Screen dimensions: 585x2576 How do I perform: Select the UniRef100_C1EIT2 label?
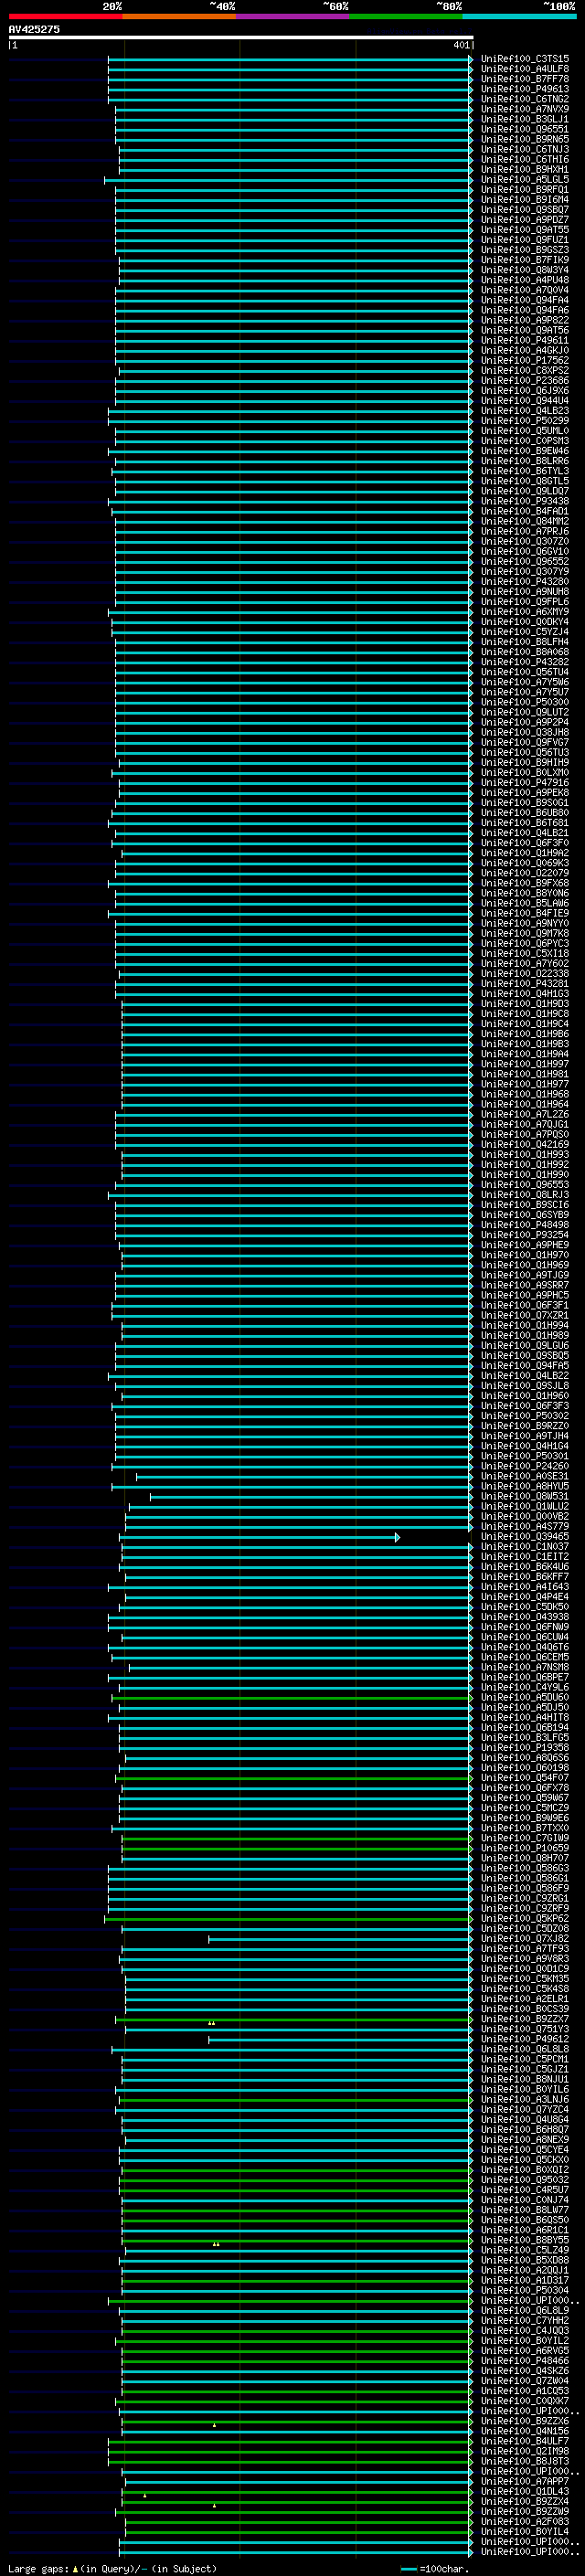click(x=525, y=1557)
